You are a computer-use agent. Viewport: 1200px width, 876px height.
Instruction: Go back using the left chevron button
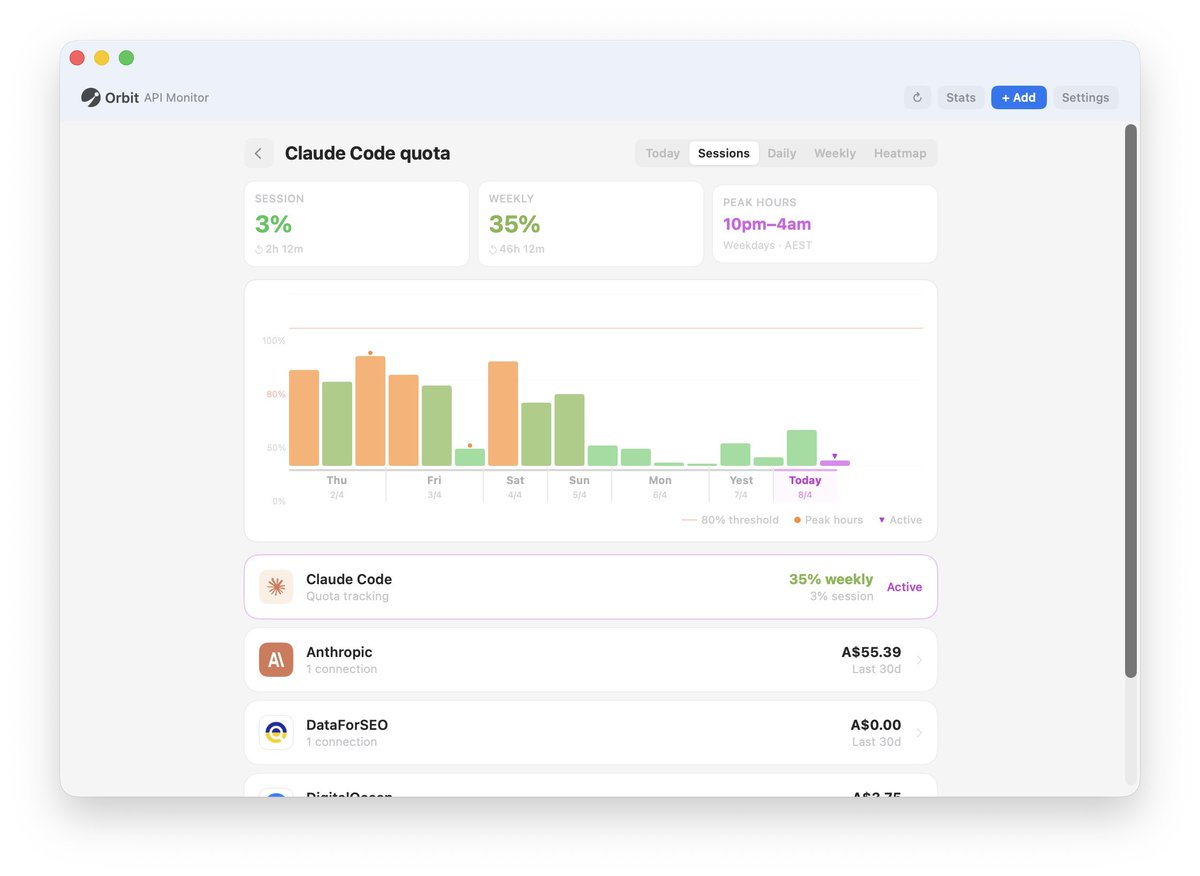click(x=258, y=153)
